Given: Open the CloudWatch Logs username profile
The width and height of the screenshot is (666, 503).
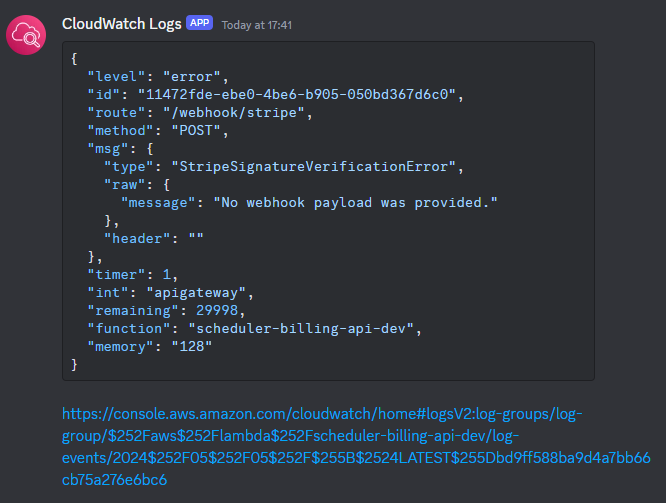Looking at the screenshot, I should pyautogui.click(x=121, y=24).
